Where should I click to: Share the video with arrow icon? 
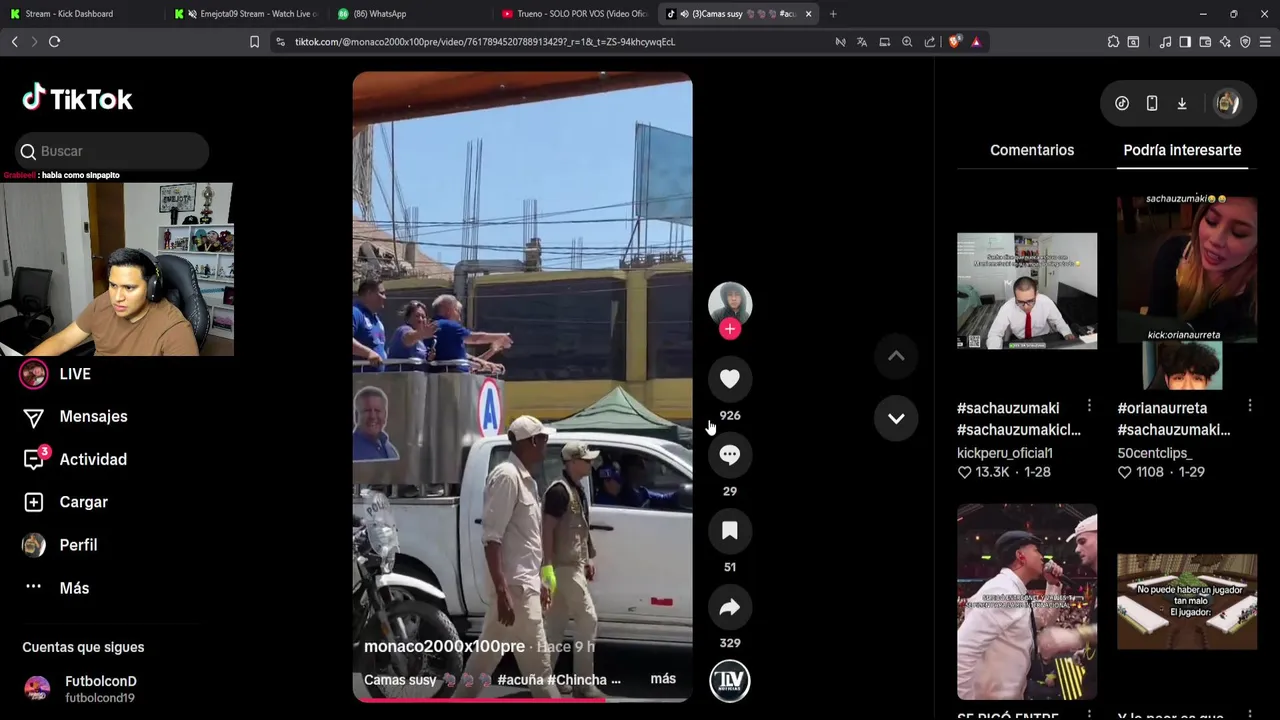730,607
